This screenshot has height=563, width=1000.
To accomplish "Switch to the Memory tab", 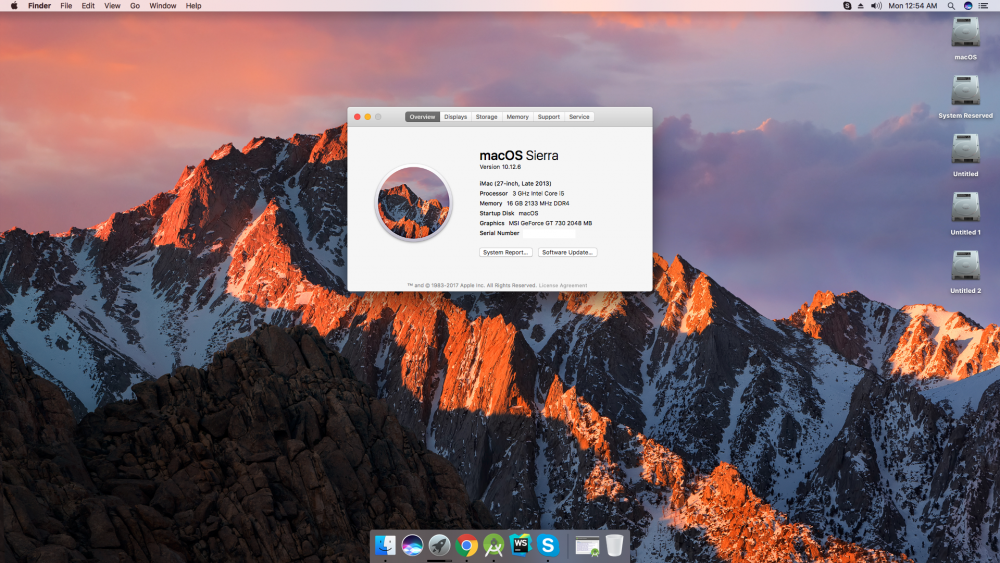I will coord(517,117).
